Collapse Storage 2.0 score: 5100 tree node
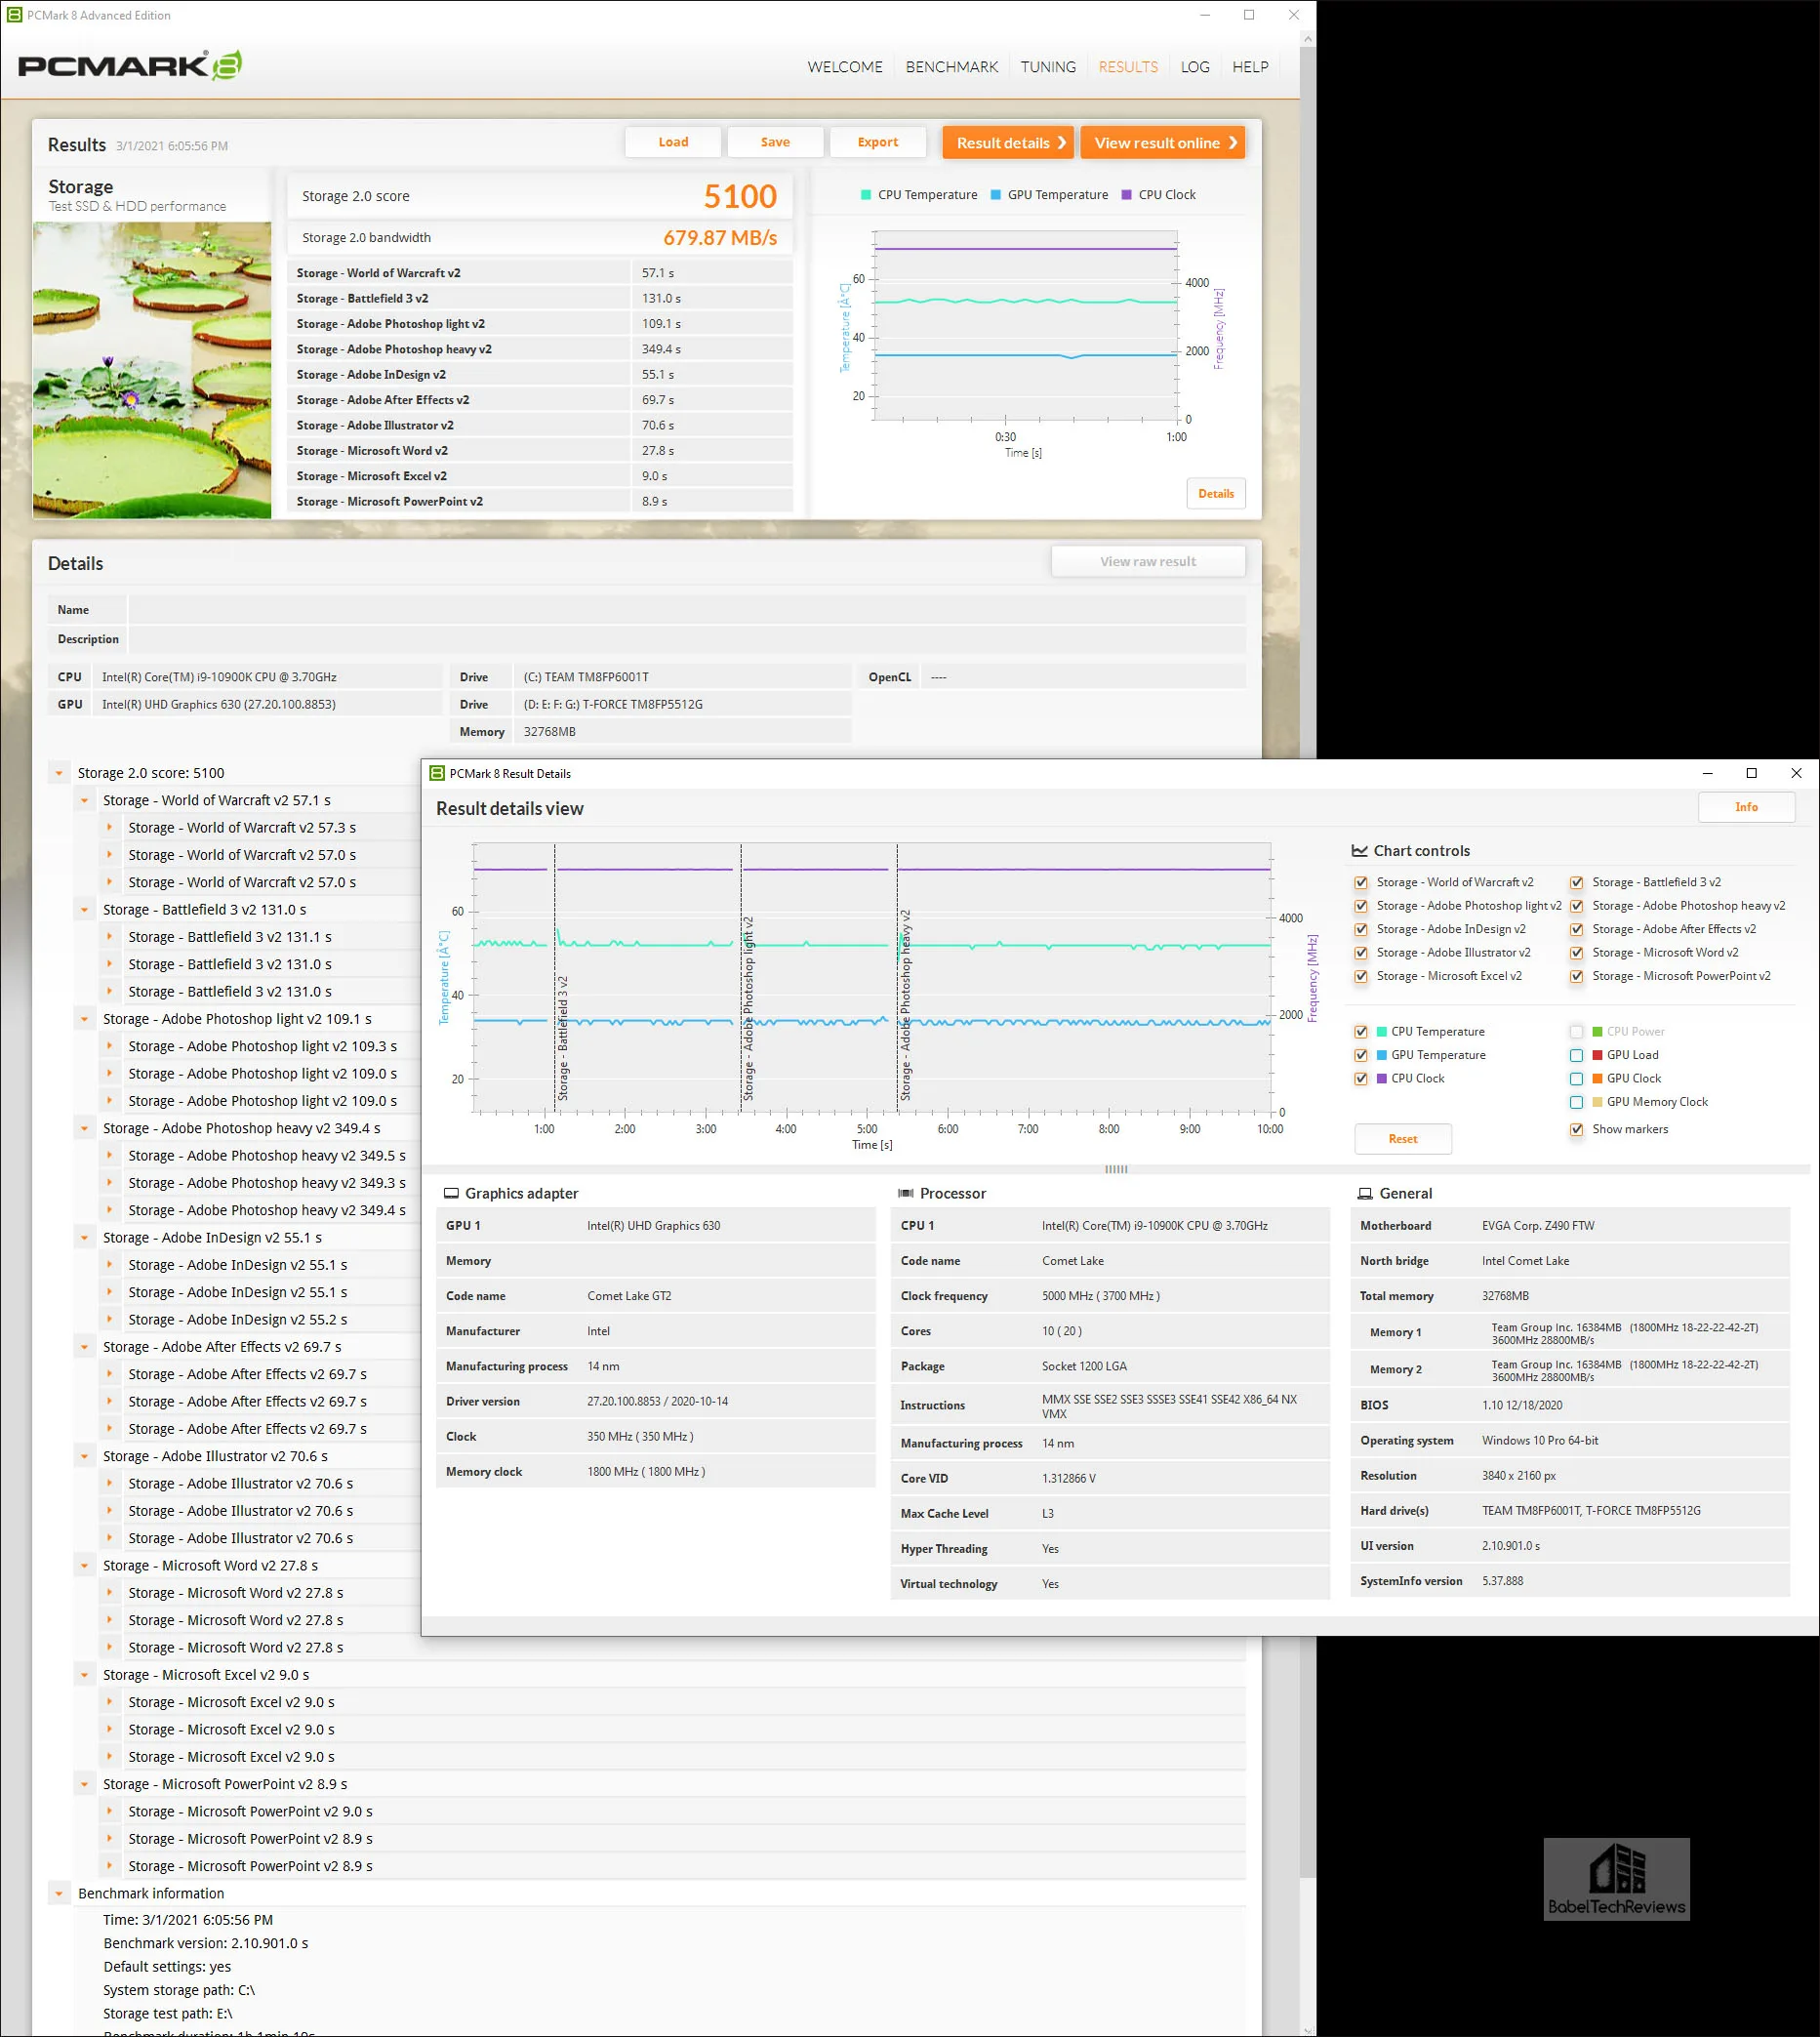 59,773
